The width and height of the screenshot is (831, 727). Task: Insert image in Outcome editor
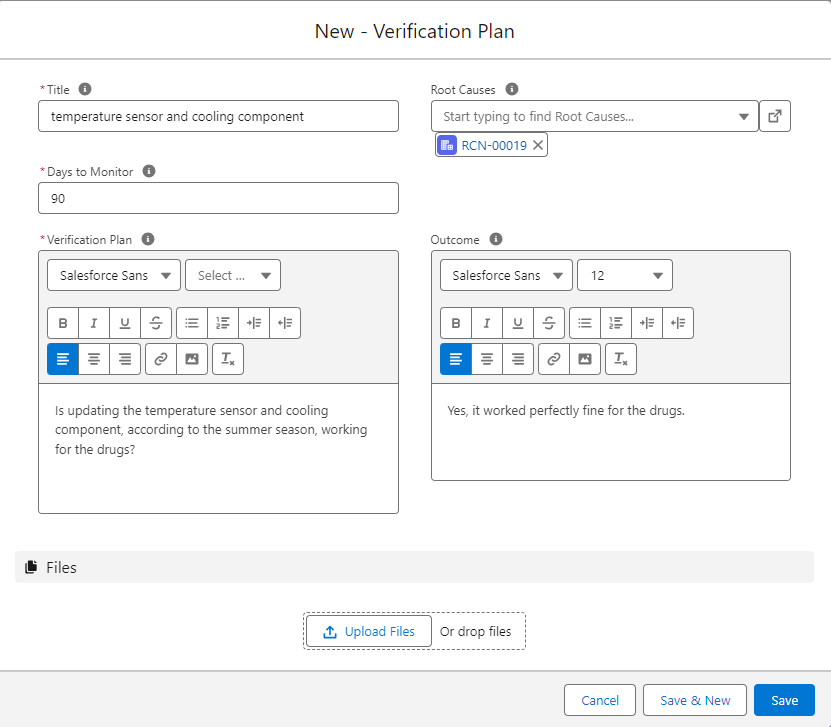coord(585,359)
